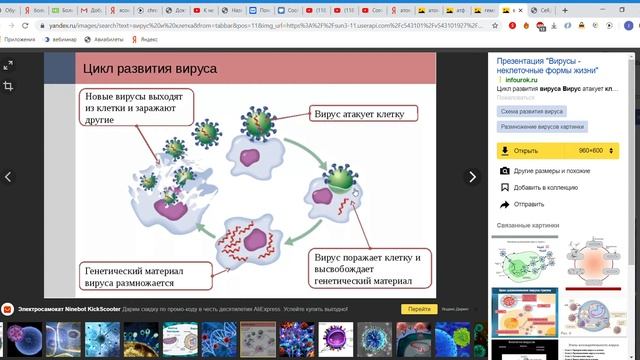Screen dimensions: 640x360
Task: Click Добавить в коллекцию
Action: click(x=546, y=188)
